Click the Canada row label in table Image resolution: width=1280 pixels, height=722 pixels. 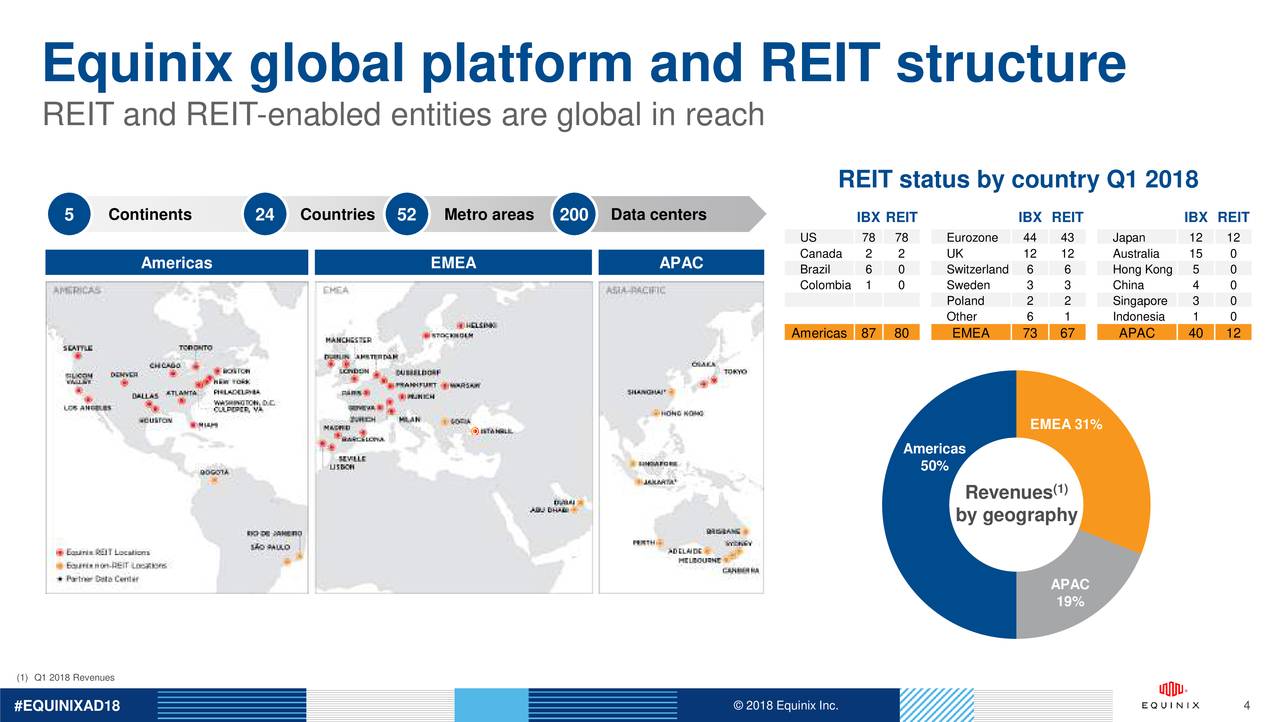point(821,254)
